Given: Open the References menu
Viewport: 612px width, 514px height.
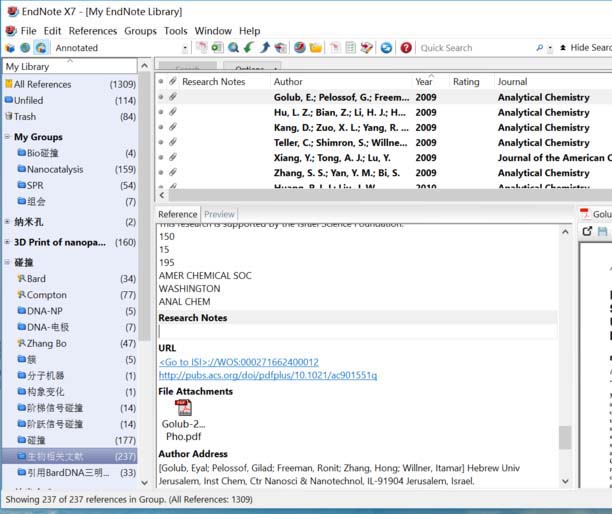Looking at the screenshot, I should (92, 31).
